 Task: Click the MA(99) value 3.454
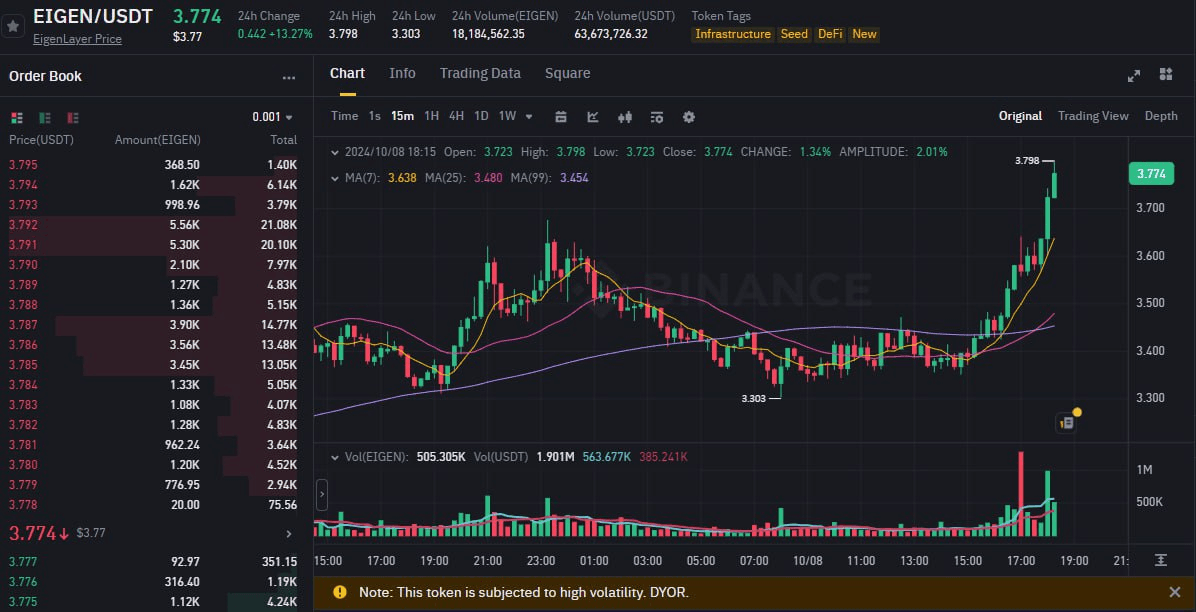click(x=575, y=178)
